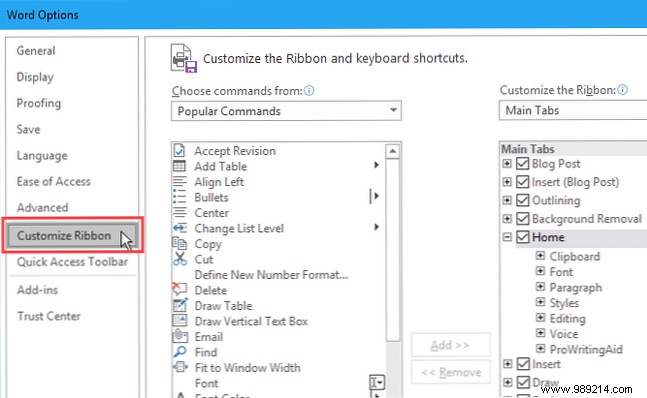Click the Customize Ribbon header icon

pyautogui.click(x=184, y=58)
